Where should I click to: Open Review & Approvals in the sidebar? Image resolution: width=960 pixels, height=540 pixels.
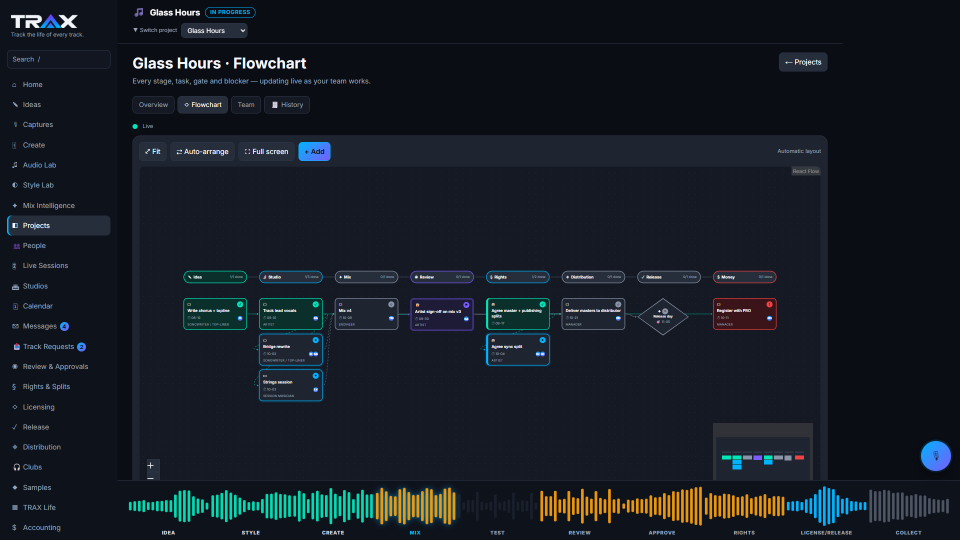[59, 367]
